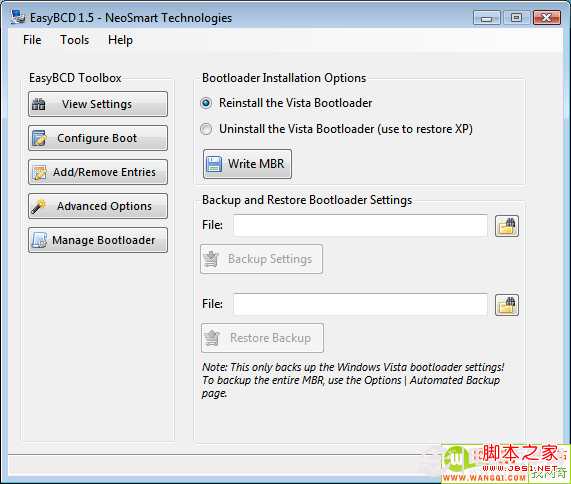Click the Manage Bootloader page icon
This screenshot has width=571, height=484.
pos(39,240)
